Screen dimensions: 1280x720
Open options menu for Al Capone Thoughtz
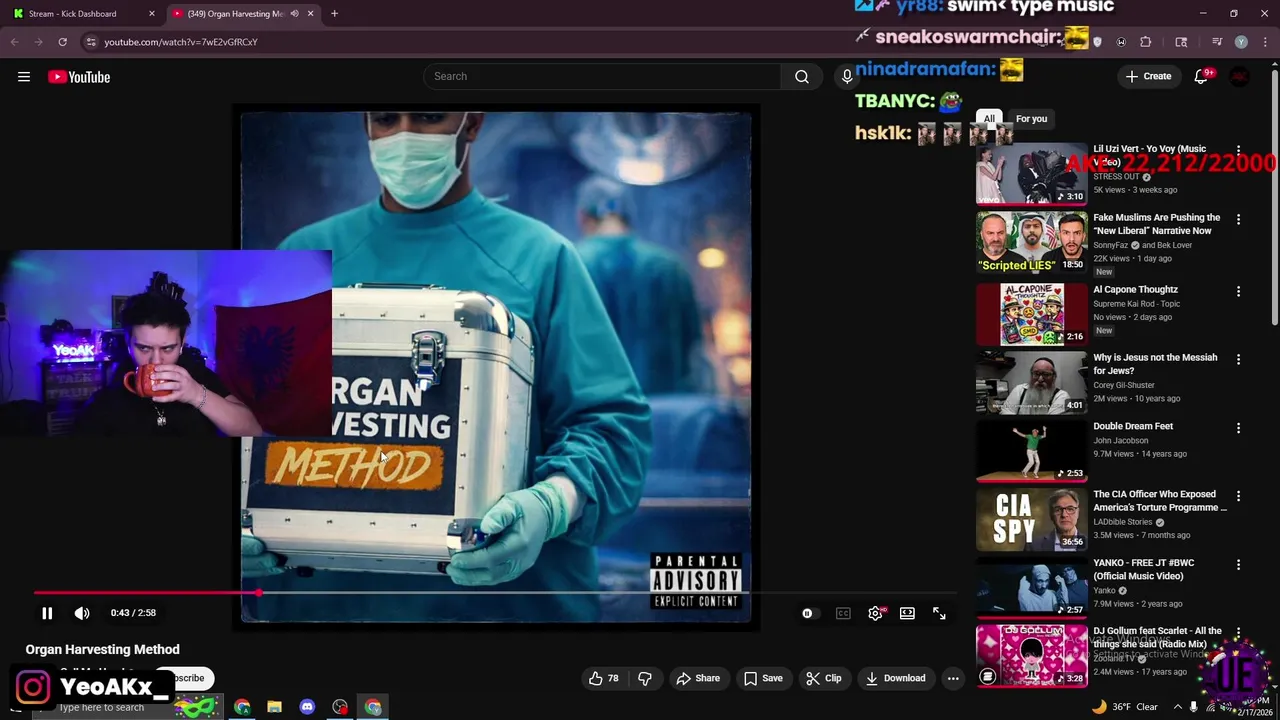tap(1238, 291)
